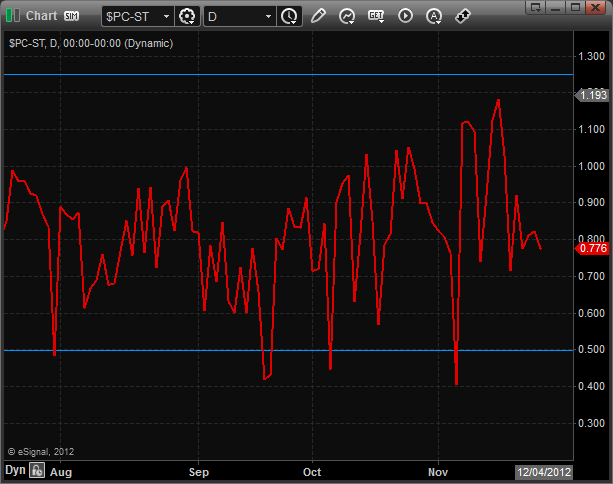Open the time template clock menu
Screen dimensions: 613x484
[289, 16]
